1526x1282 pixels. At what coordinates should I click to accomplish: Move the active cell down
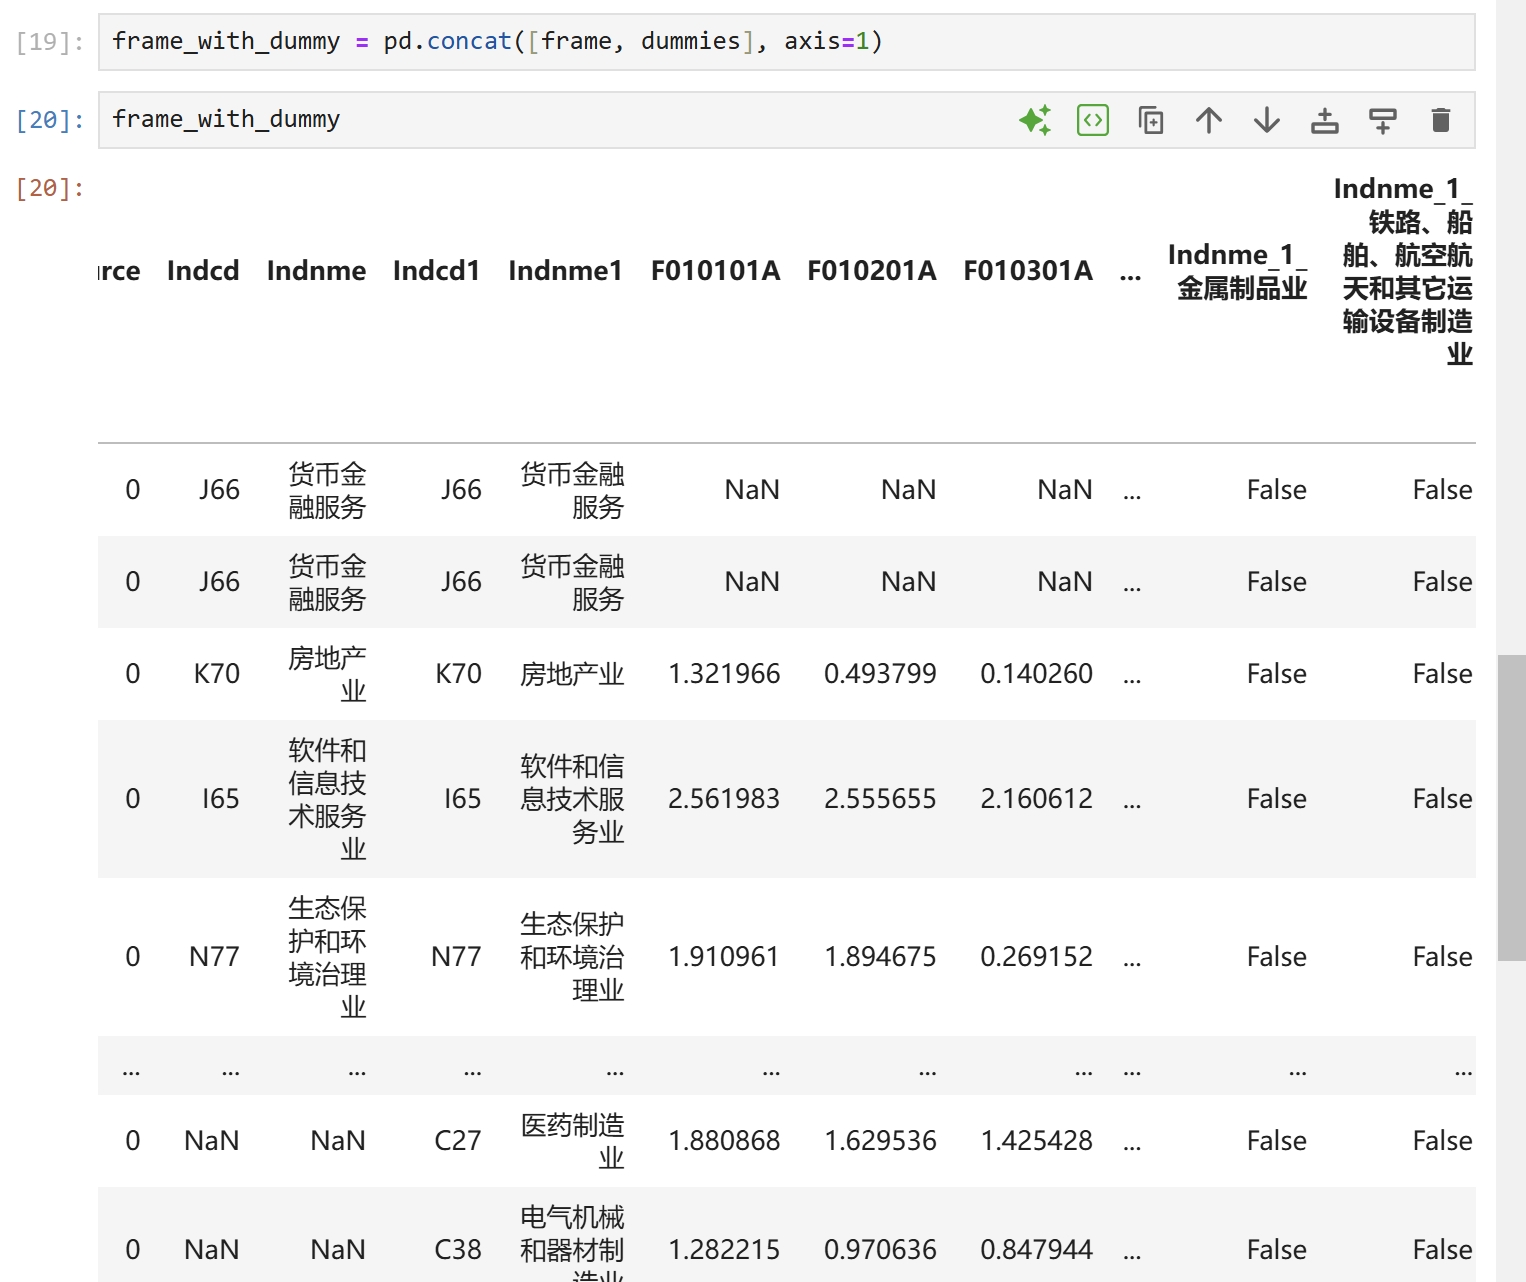point(1267,120)
